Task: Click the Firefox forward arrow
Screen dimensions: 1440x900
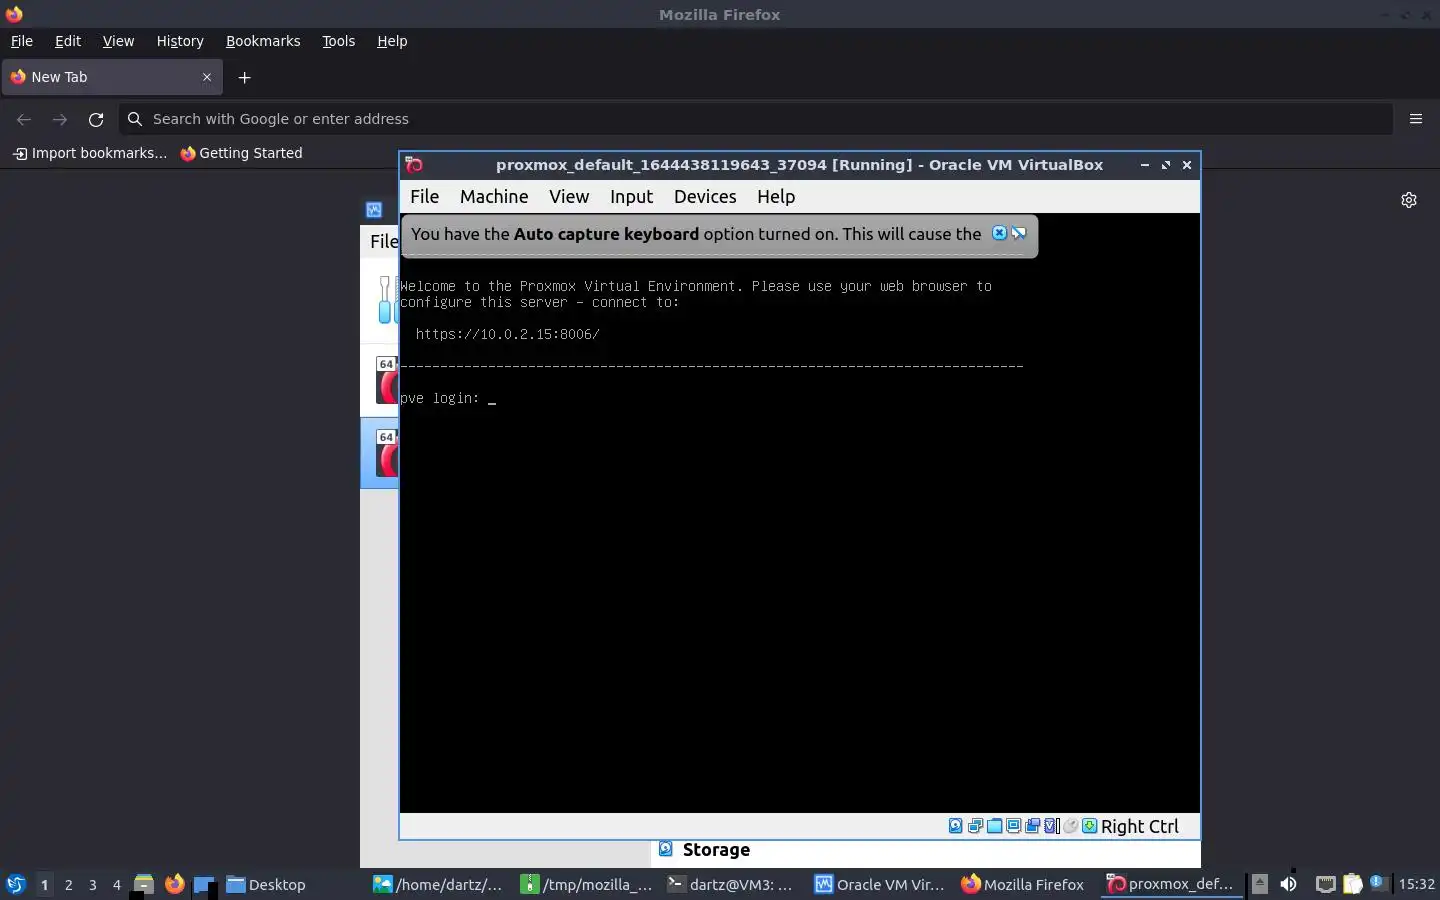Action: pos(60,119)
